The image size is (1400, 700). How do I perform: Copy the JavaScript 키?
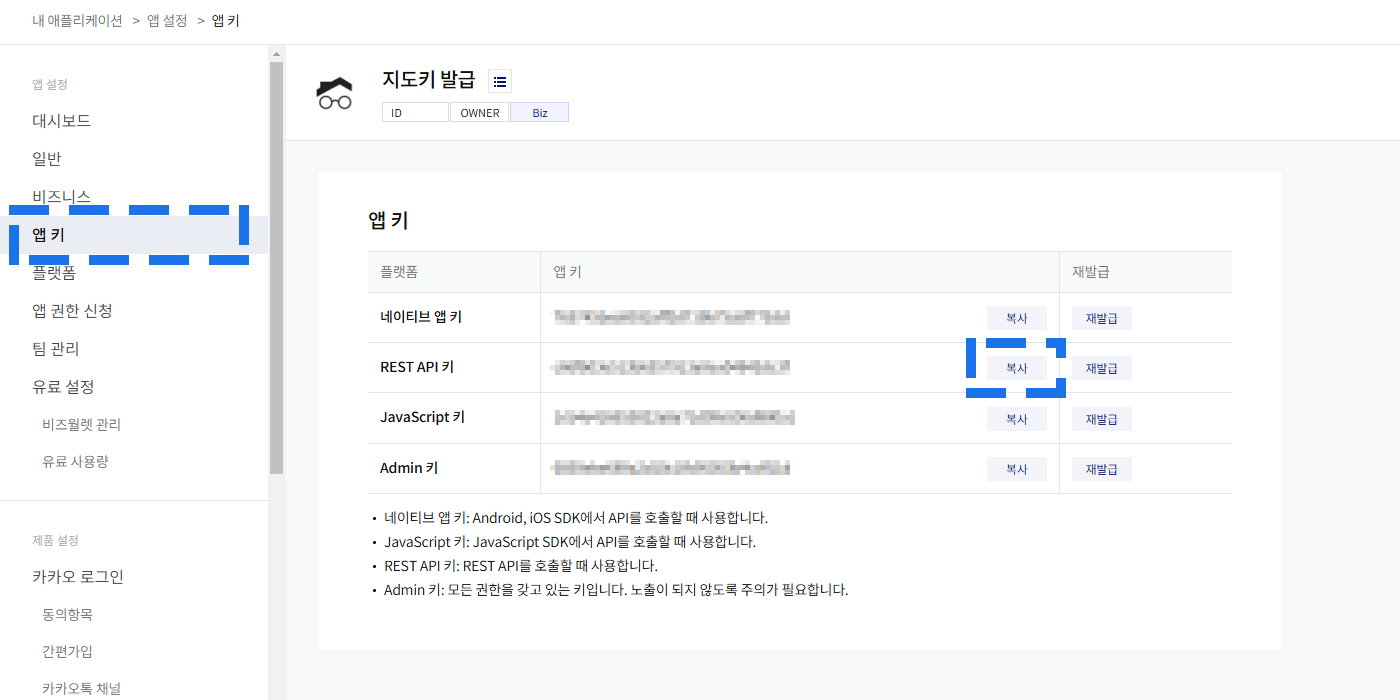(1016, 419)
